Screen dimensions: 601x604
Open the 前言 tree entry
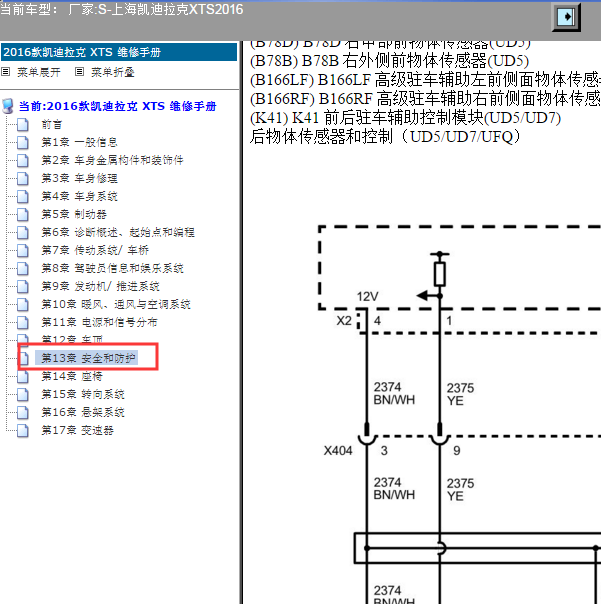pos(52,125)
